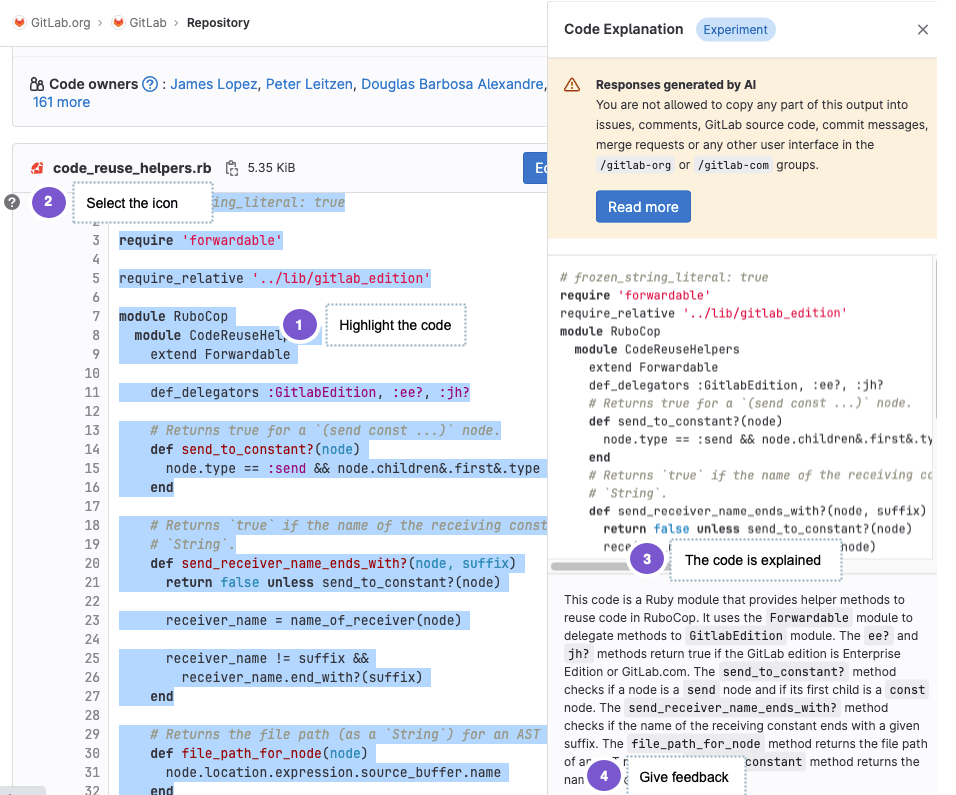Click "# frozen_string_literal: true" in explanation panel

(664, 277)
